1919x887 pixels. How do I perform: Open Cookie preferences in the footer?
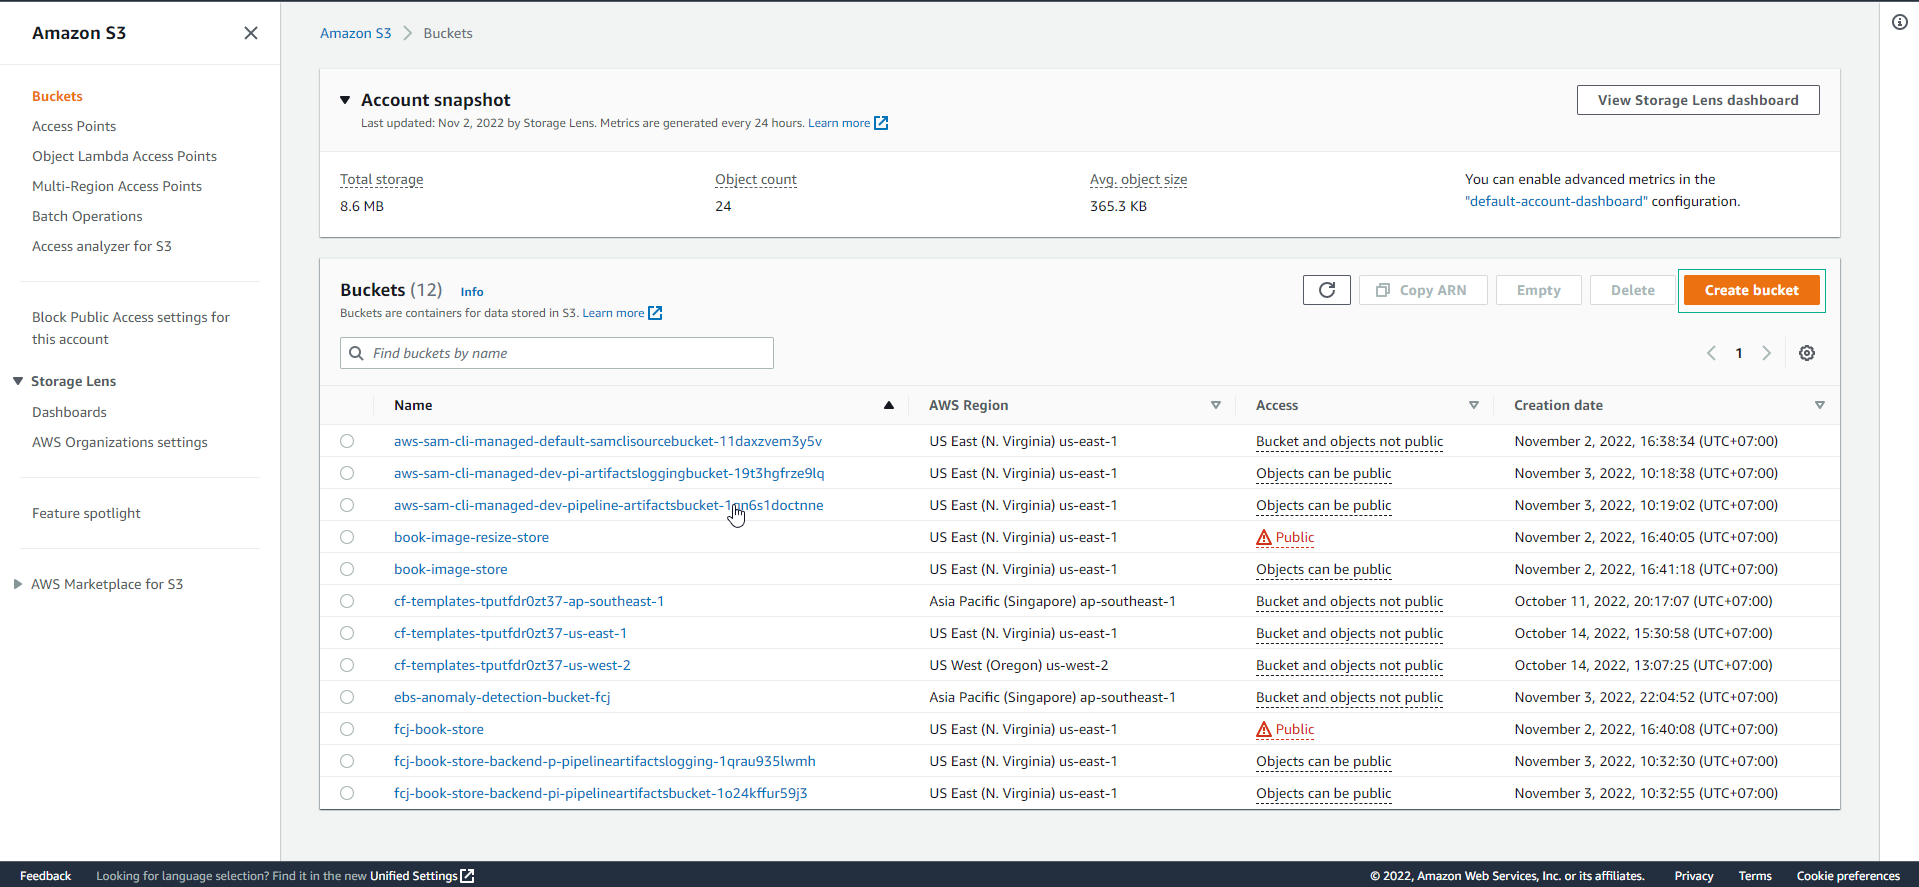coord(1848,876)
